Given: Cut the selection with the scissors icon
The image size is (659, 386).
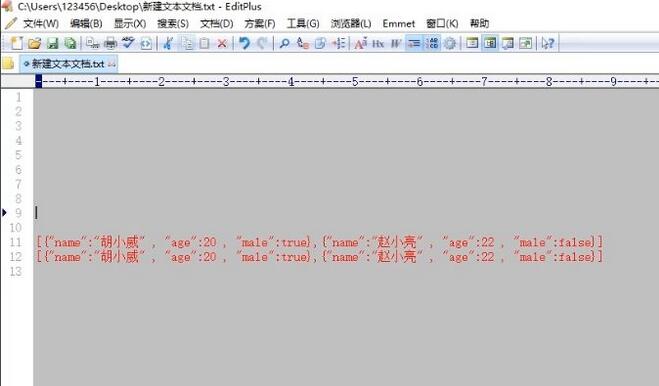Looking at the screenshot, I should pyautogui.click(x=168, y=43).
